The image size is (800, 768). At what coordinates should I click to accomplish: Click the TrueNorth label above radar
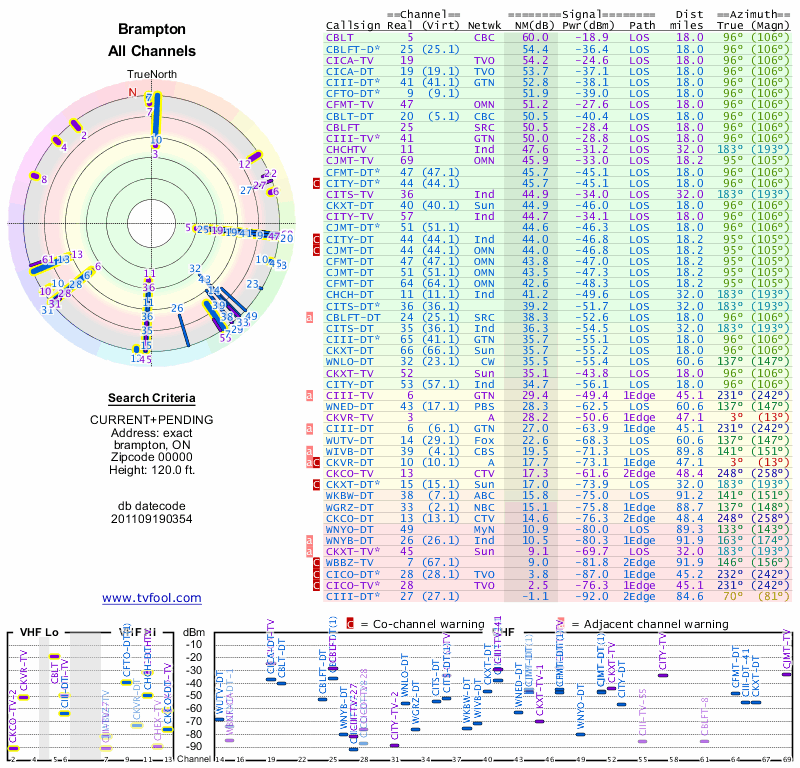152,75
